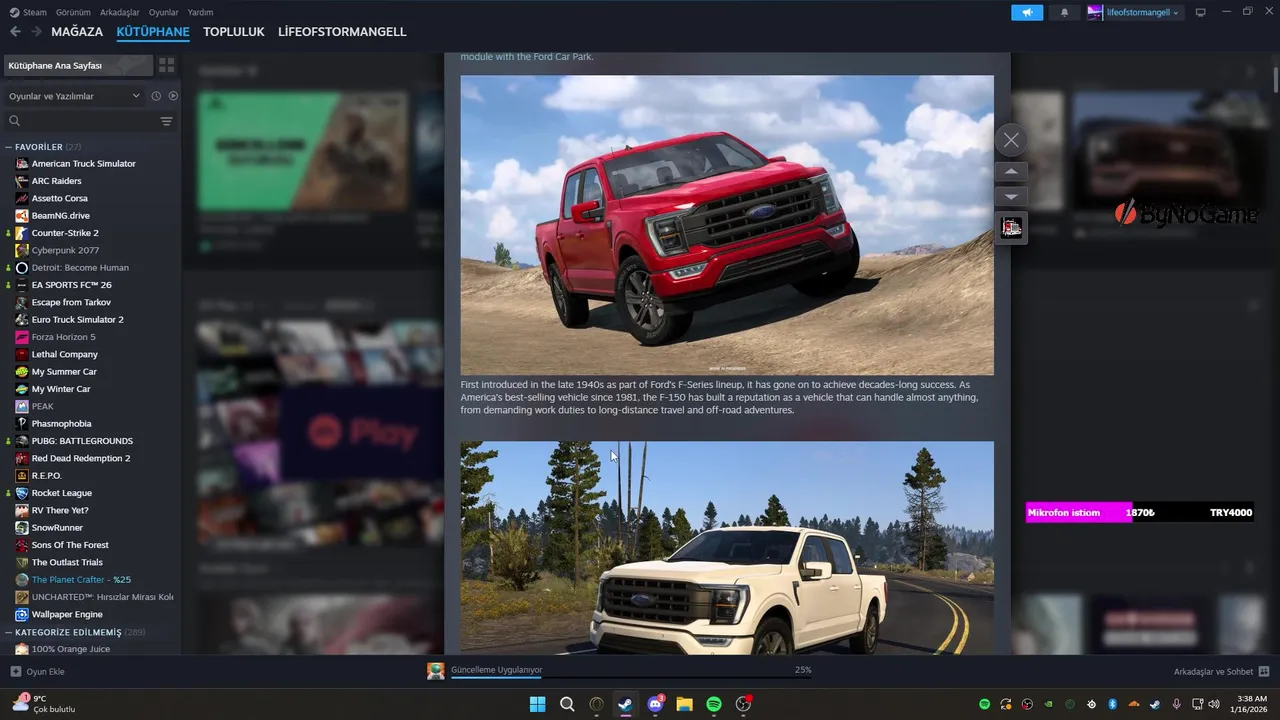Viewport: 1280px width, 720px height.
Task: Close the news popup with X button
Action: coord(1011,140)
